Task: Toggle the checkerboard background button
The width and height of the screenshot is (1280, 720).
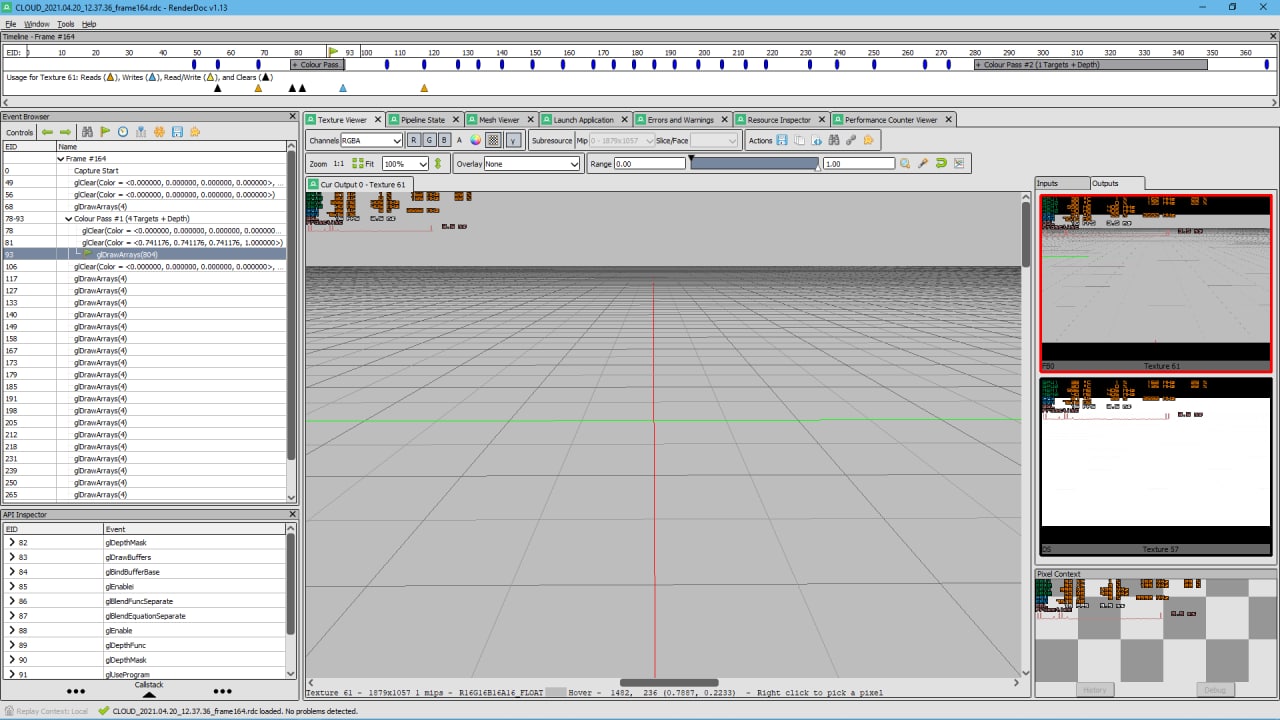Action: tap(493, 140)
